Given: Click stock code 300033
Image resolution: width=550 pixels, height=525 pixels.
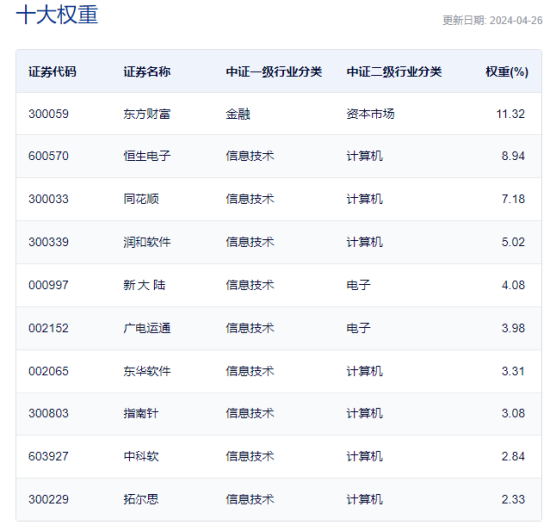Looking at the screenshot, I should pyautogui.click(x=48, y=199).
